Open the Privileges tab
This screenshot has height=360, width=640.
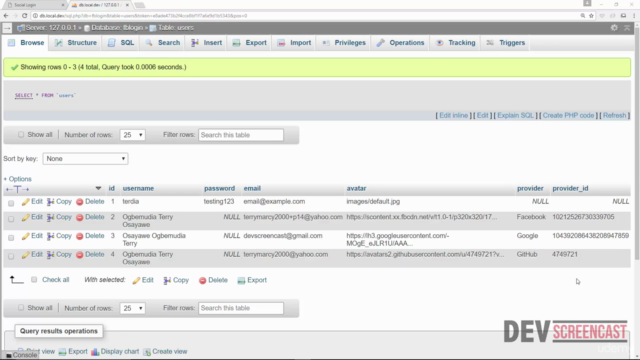pos(344,42)
